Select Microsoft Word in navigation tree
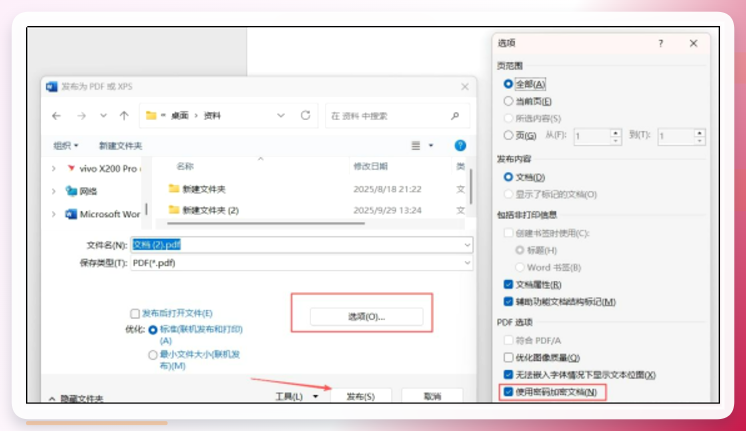Screen dimensions: 746x431 [x=103, y=214]
